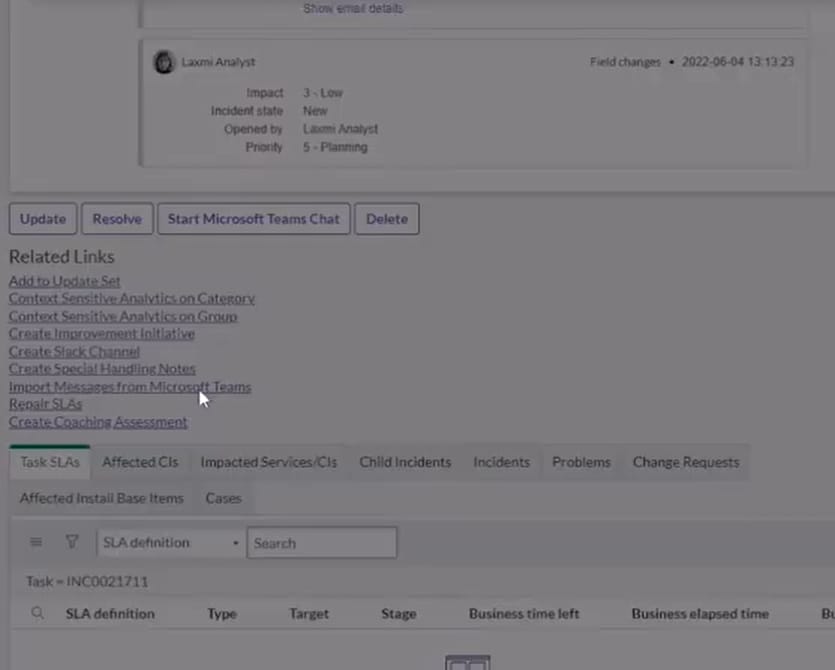Click Import Messages from Microsoft Teams link

[130, 387]
